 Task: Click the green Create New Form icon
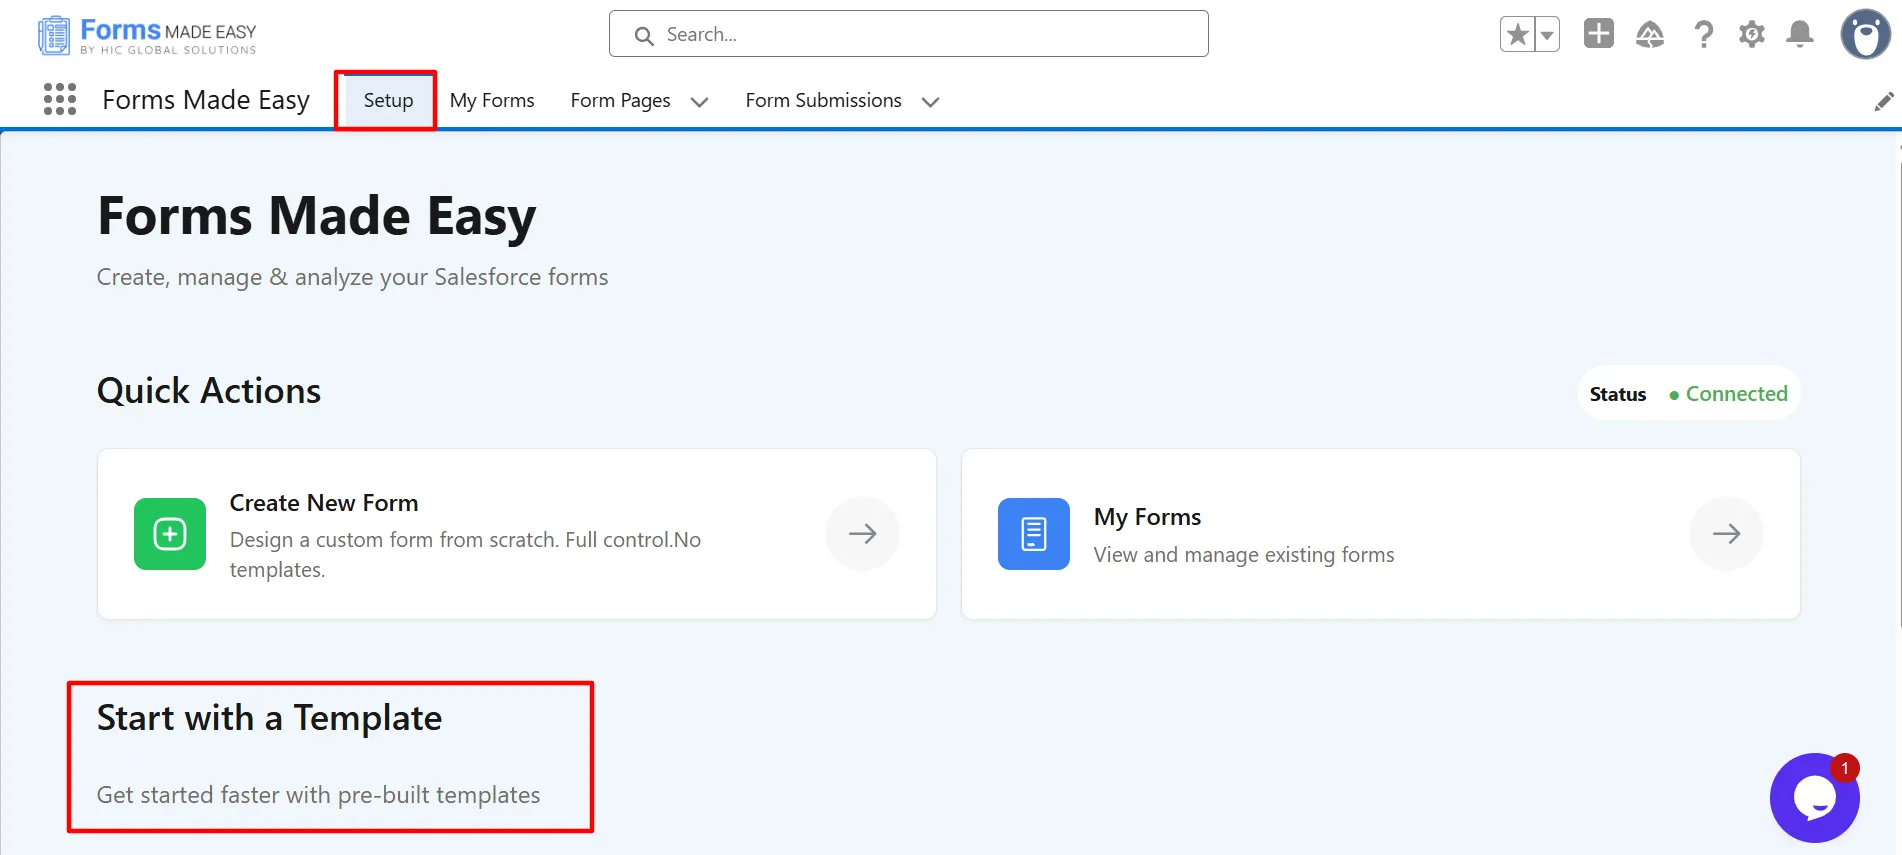click(170, 534)
